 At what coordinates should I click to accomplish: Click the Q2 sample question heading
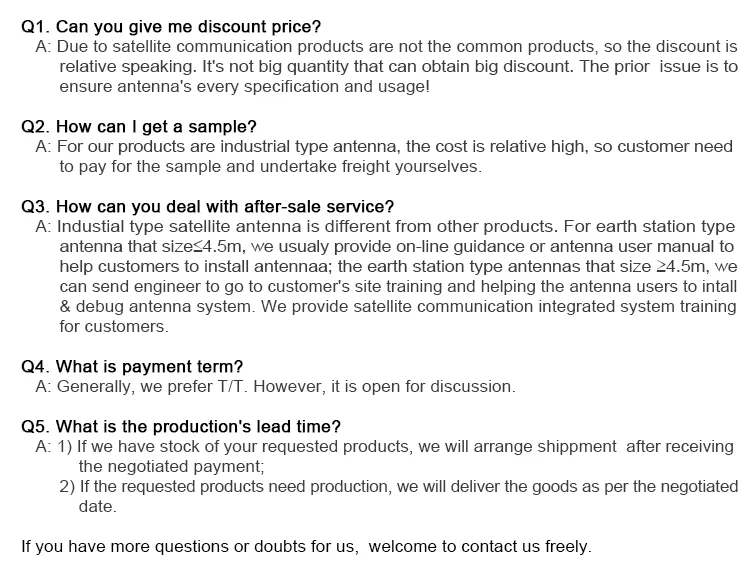(138, 127)
